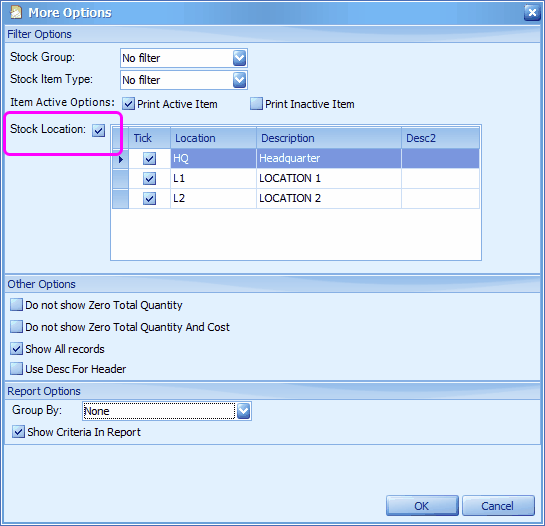Enable Do not show Zero Total Quantity
The width and height of the screenshot is (545, 526).
tap(16, 305)
